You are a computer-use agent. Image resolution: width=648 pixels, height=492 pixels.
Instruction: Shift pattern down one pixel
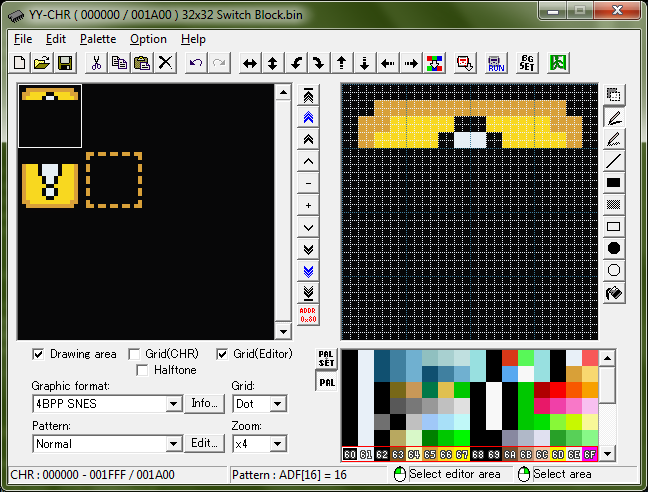pyautogui.click(x=364, y=63)
